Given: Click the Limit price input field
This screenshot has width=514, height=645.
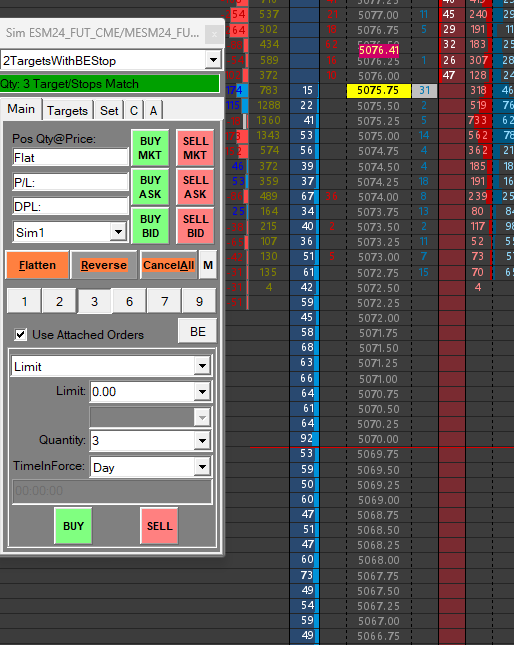Looking at the screenshot, I should click(142, 392).
